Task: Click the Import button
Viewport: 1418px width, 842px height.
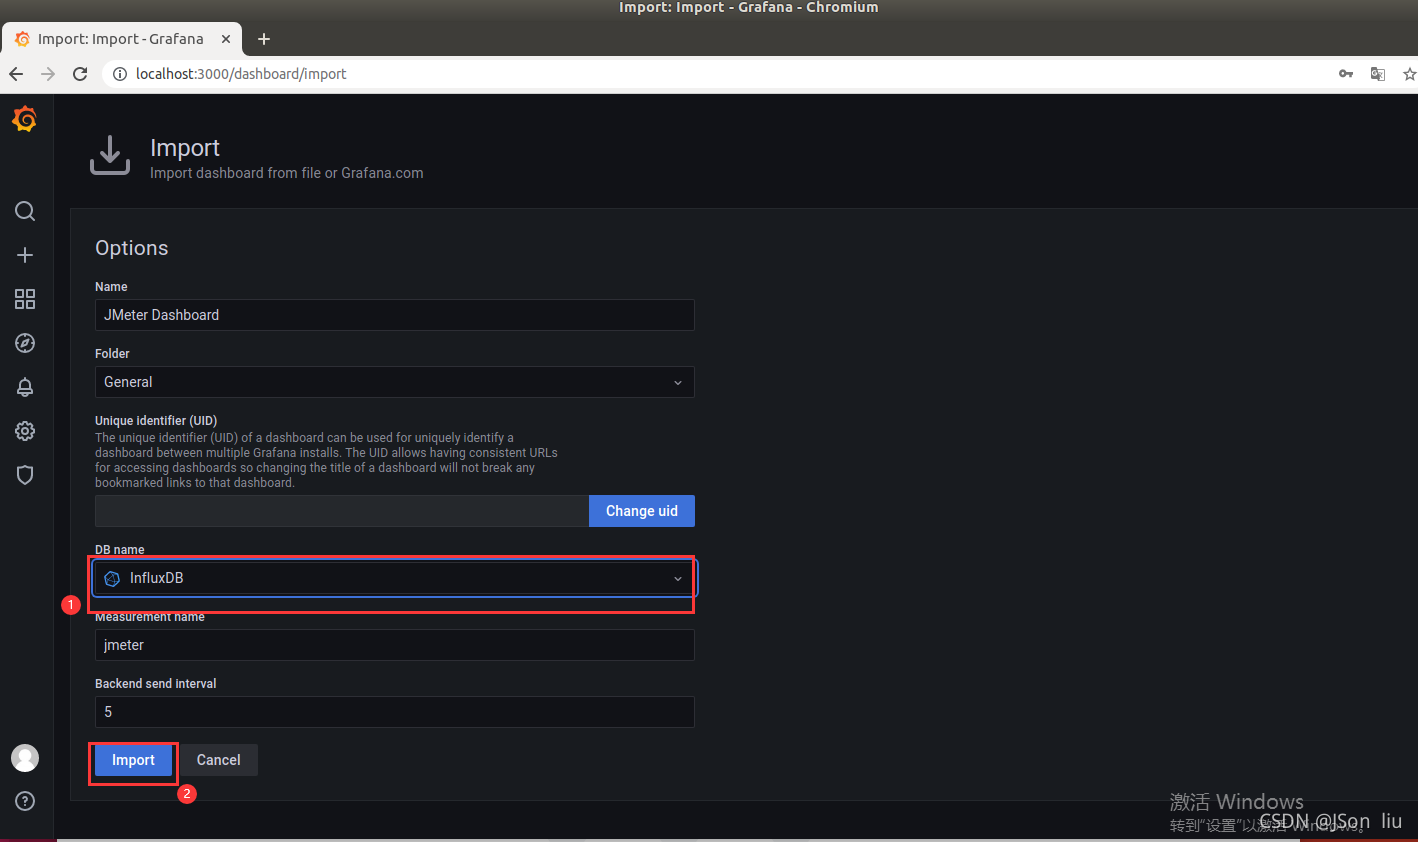Action: coord(133,760)
